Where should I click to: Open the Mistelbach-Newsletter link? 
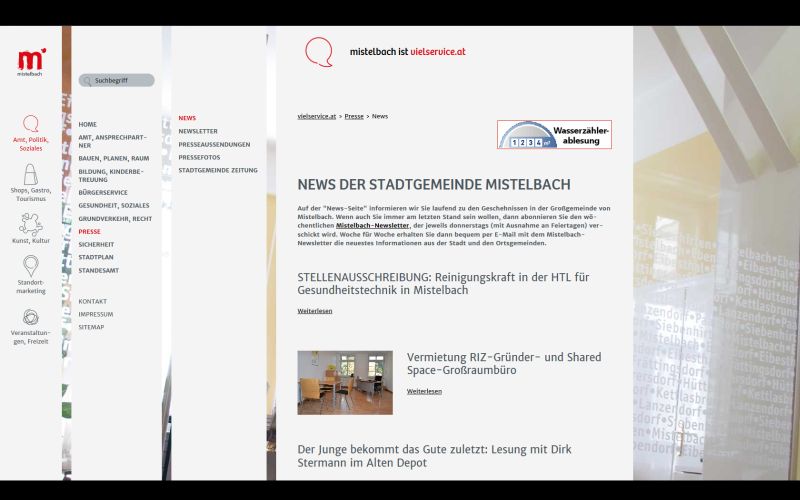pyautogui.click(x=372, y=226)
